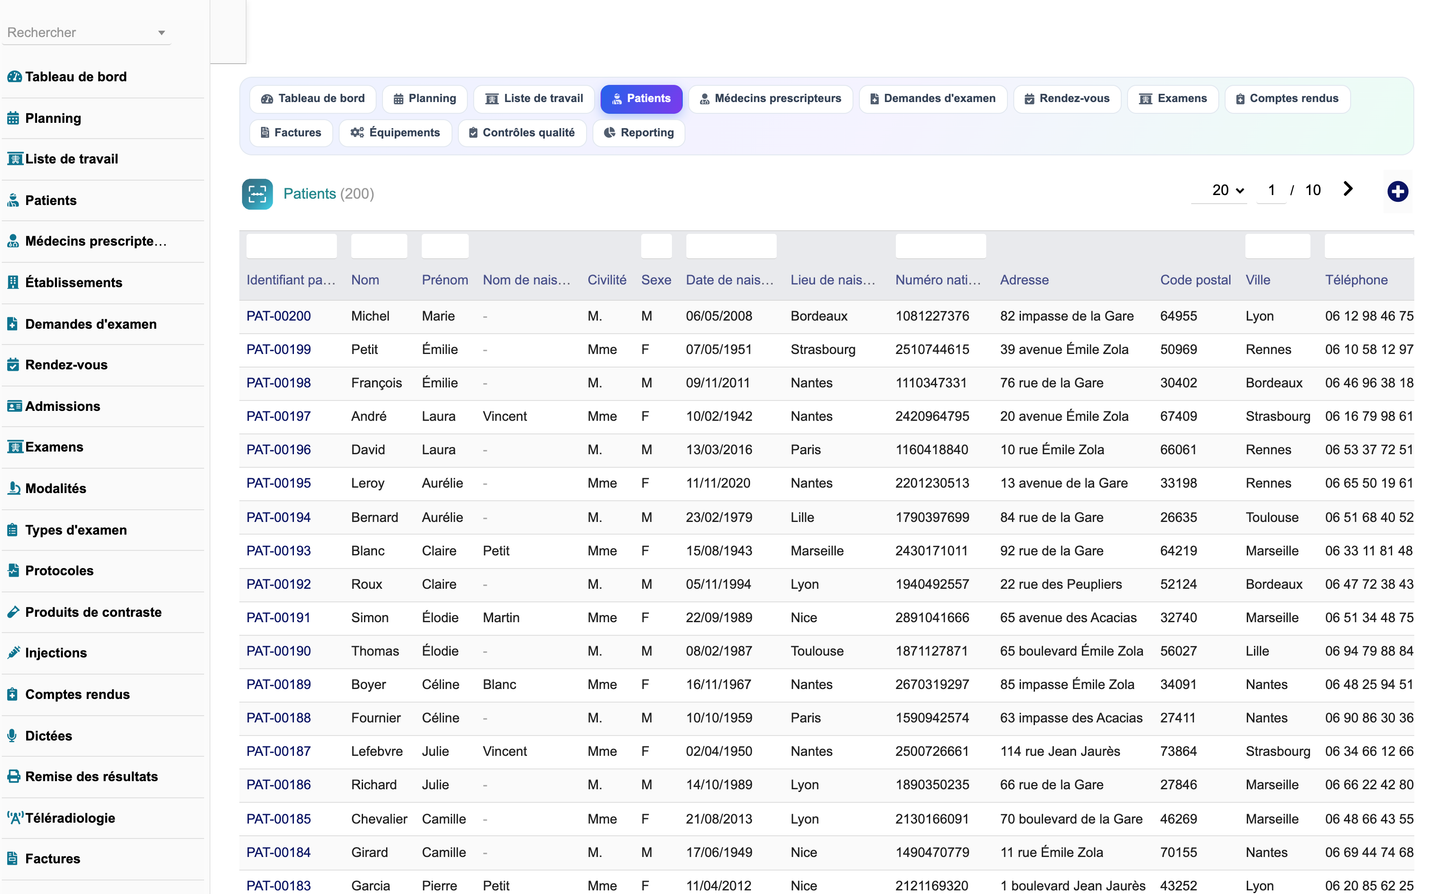Switch to the Planning tab
The image size is (1445, 894).
425,99
